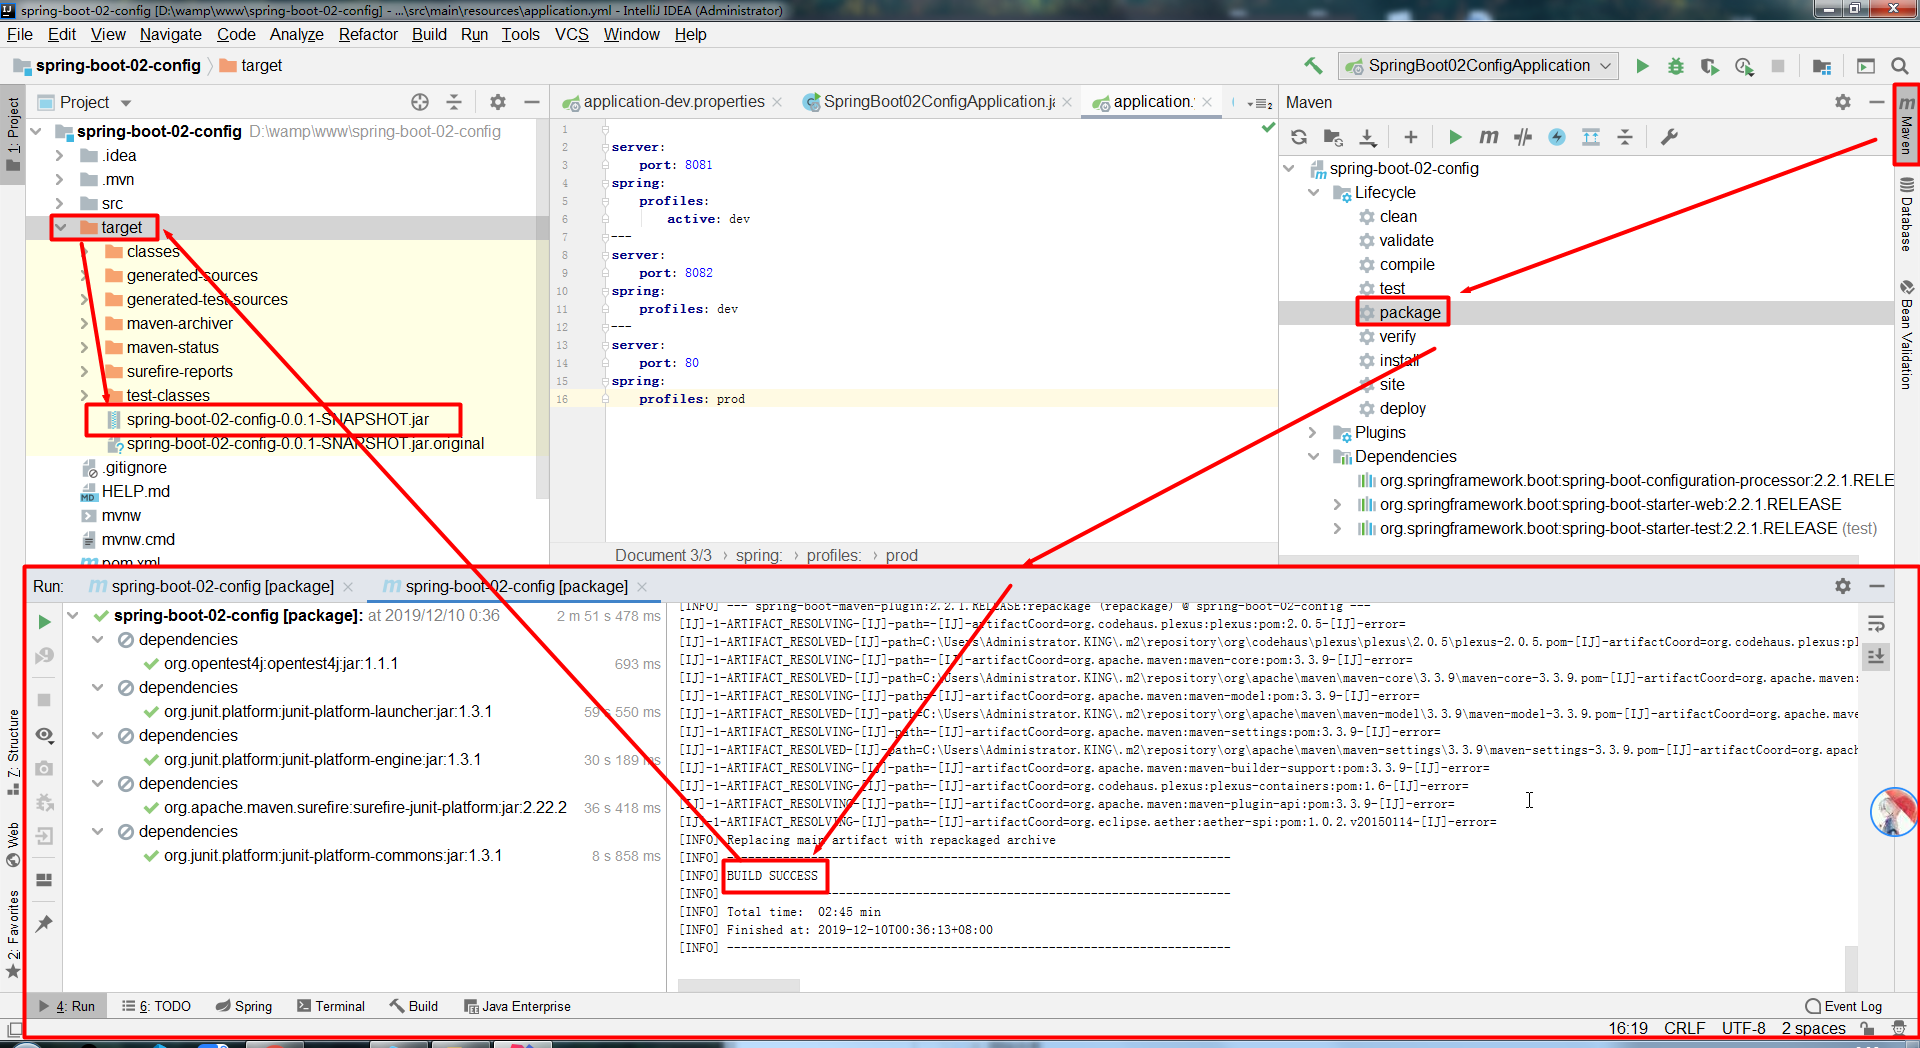Pin the current Run tab
This screenshot has height=1048, width=1920.
(44, 924)
